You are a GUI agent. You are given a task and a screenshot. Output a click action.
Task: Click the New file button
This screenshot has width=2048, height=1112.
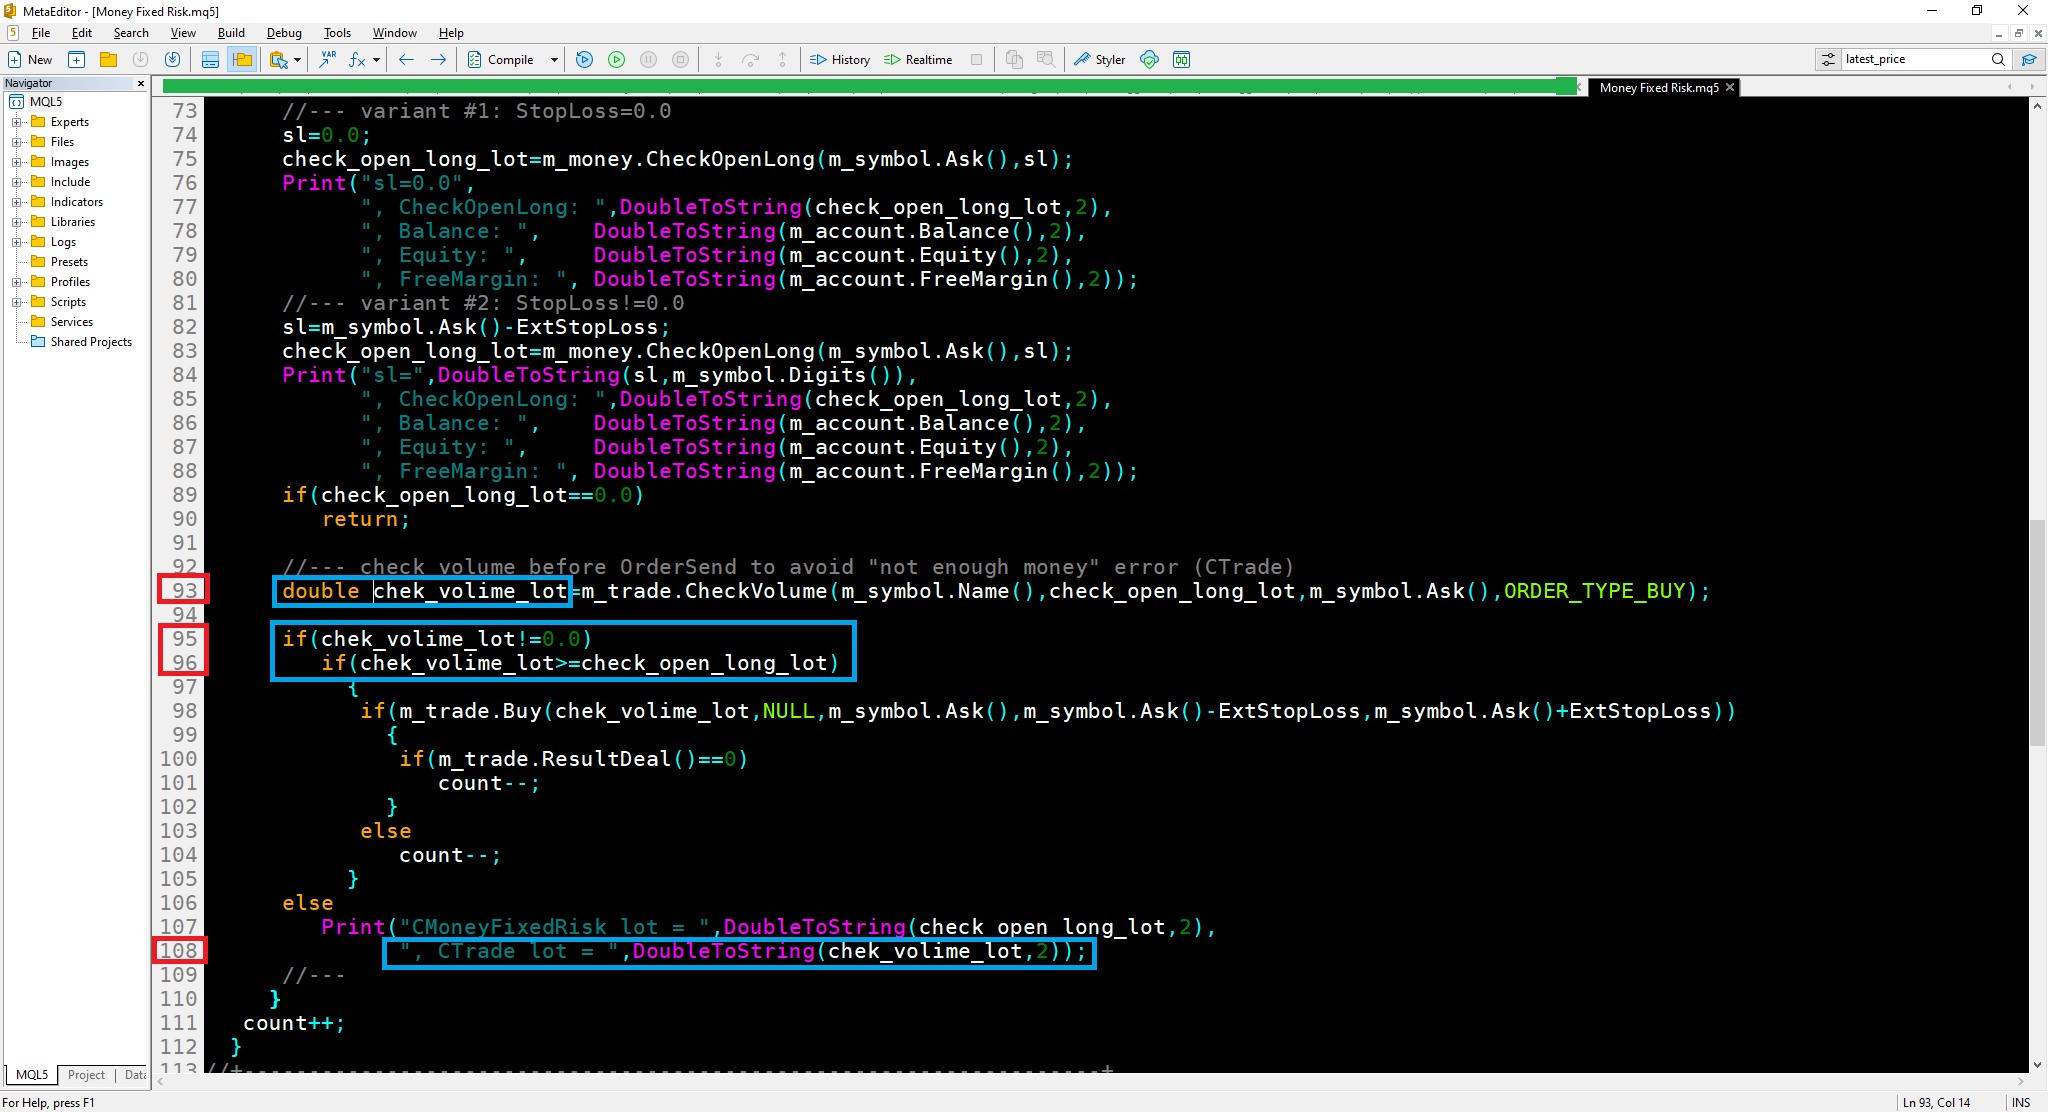tap(30, 60)
